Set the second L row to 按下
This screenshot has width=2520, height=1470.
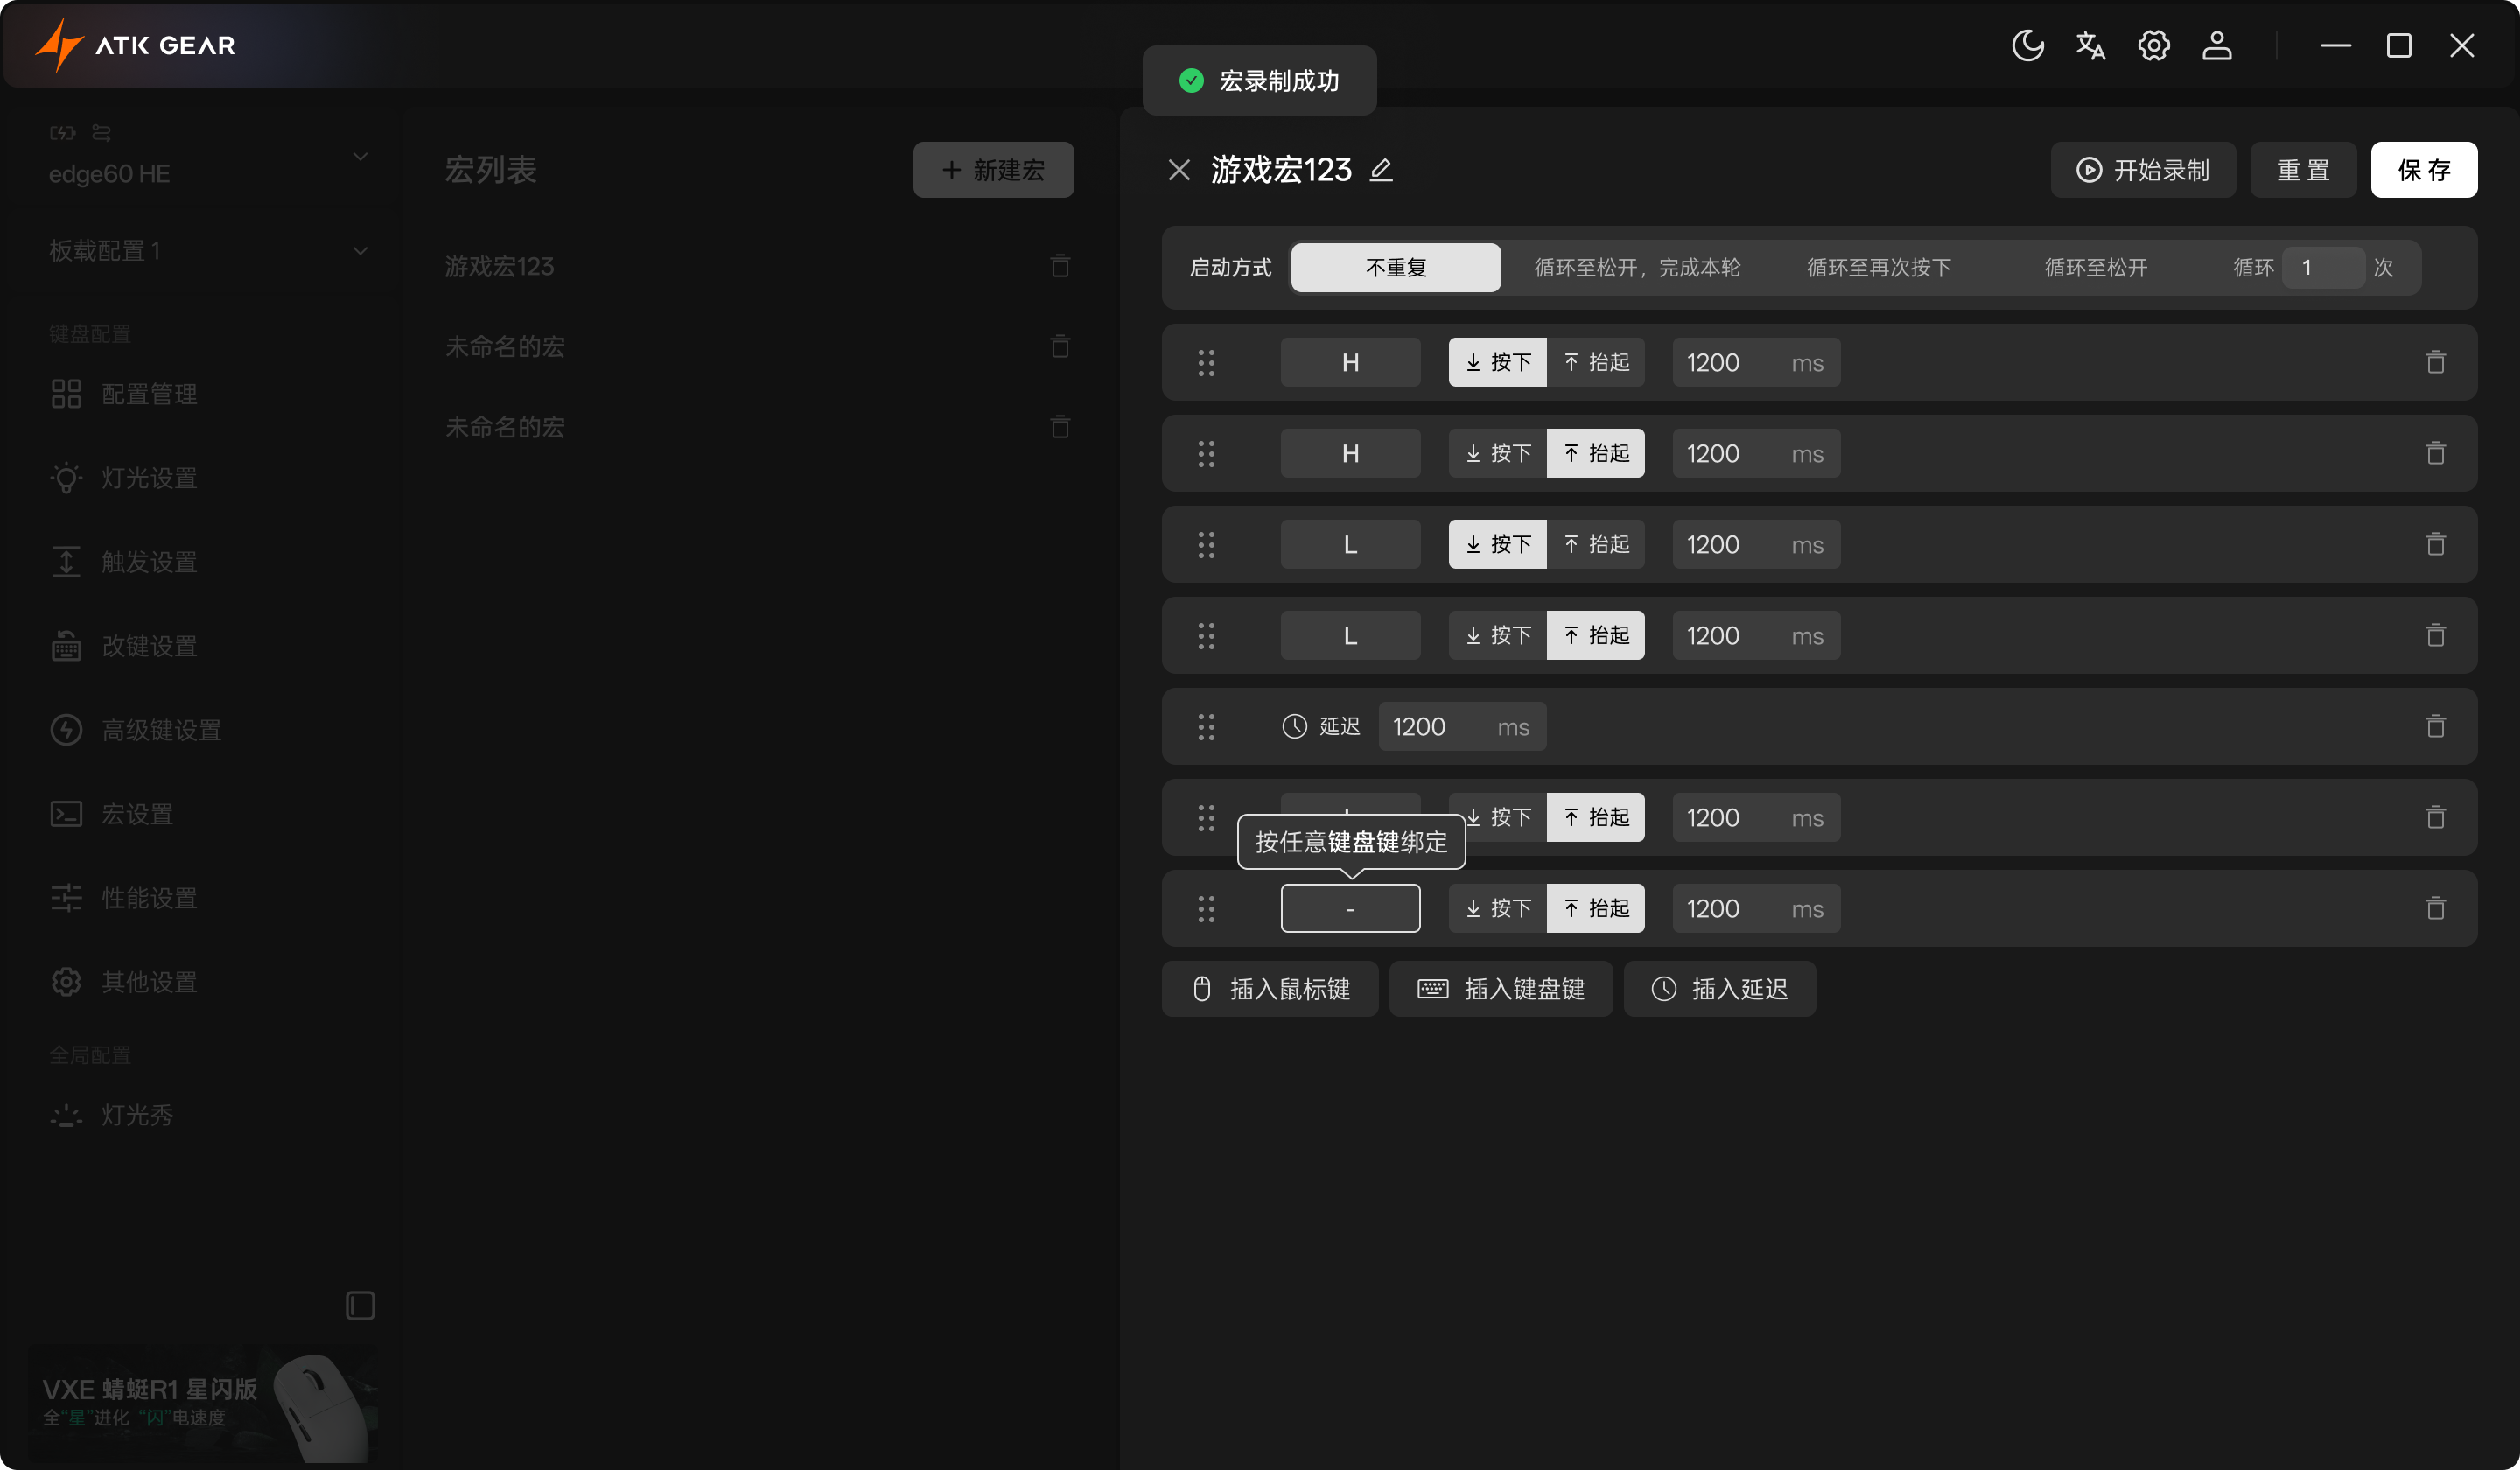click(1497, 635)
